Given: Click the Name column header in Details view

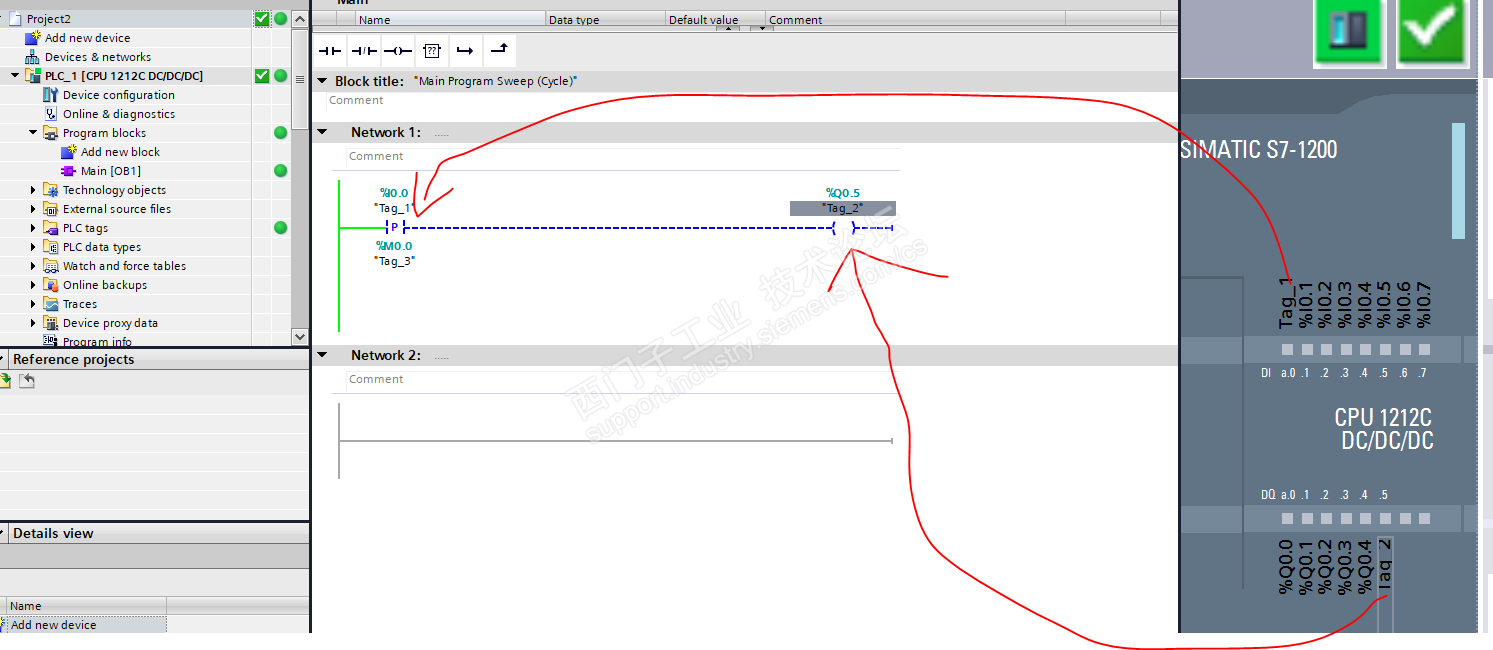Looking at the screenshot, I should coord(86,605).
